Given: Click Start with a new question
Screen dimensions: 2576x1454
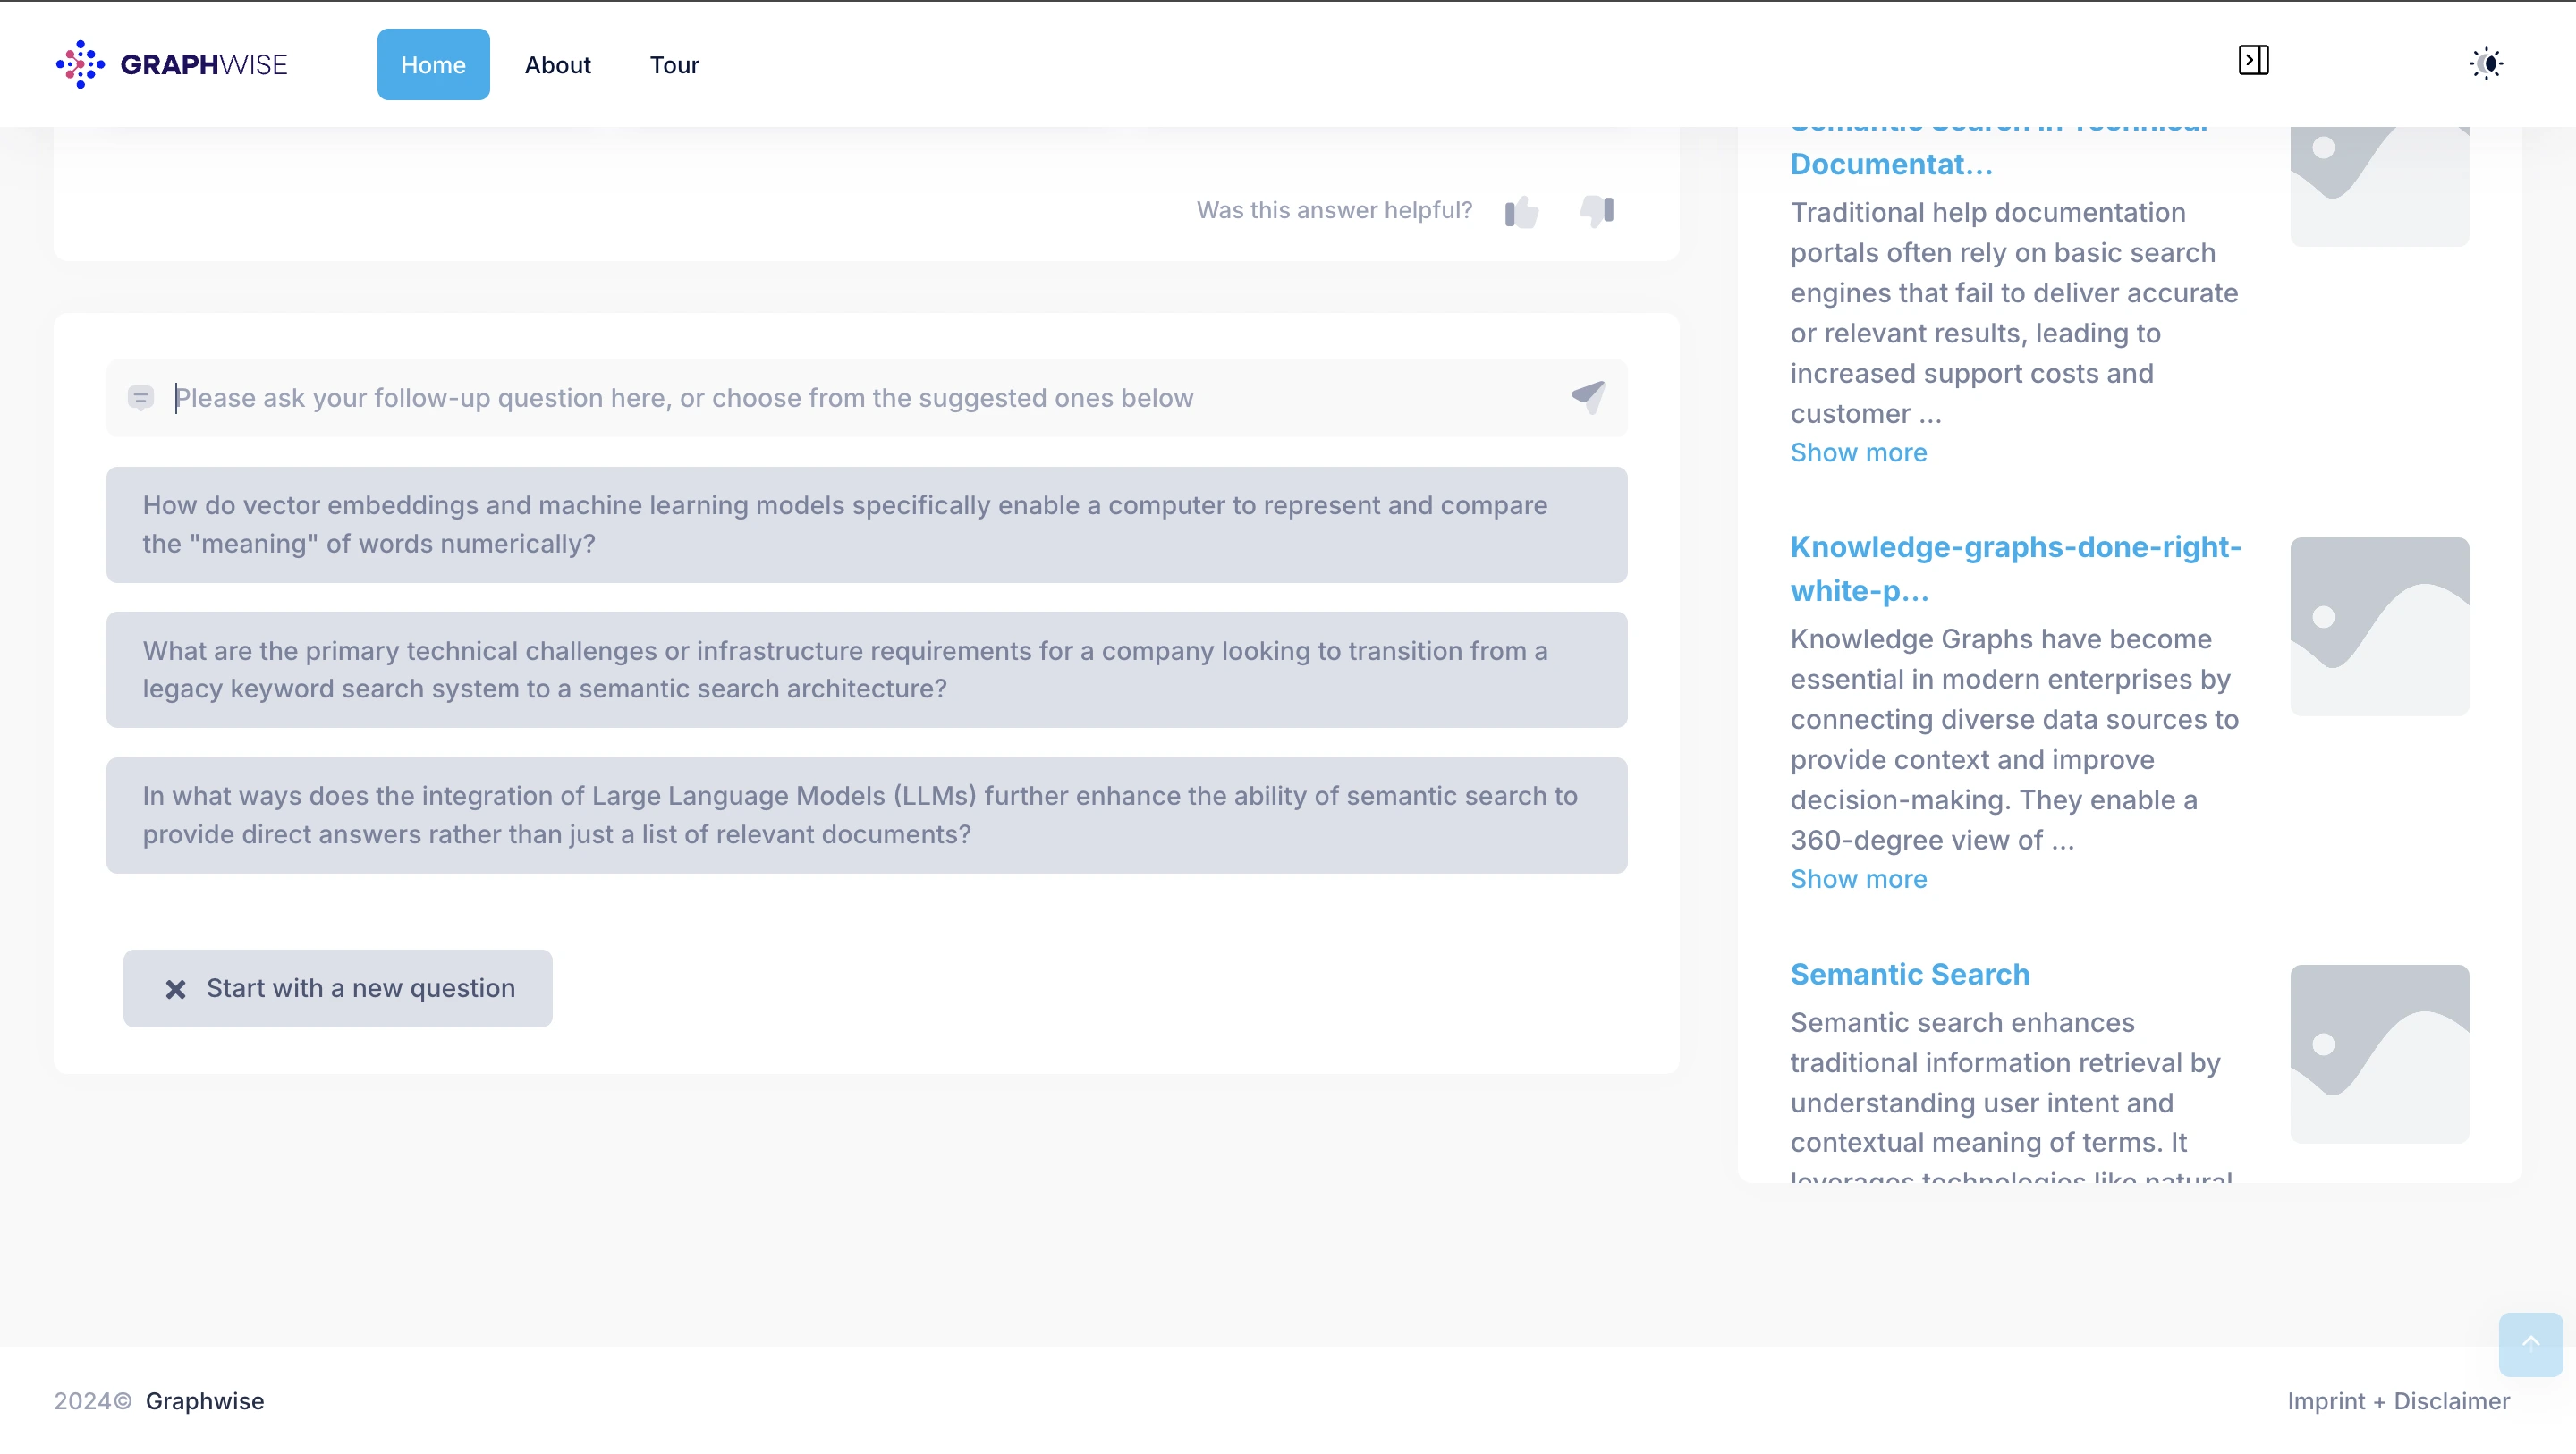Looking at the screenshot, I should 338,988.
